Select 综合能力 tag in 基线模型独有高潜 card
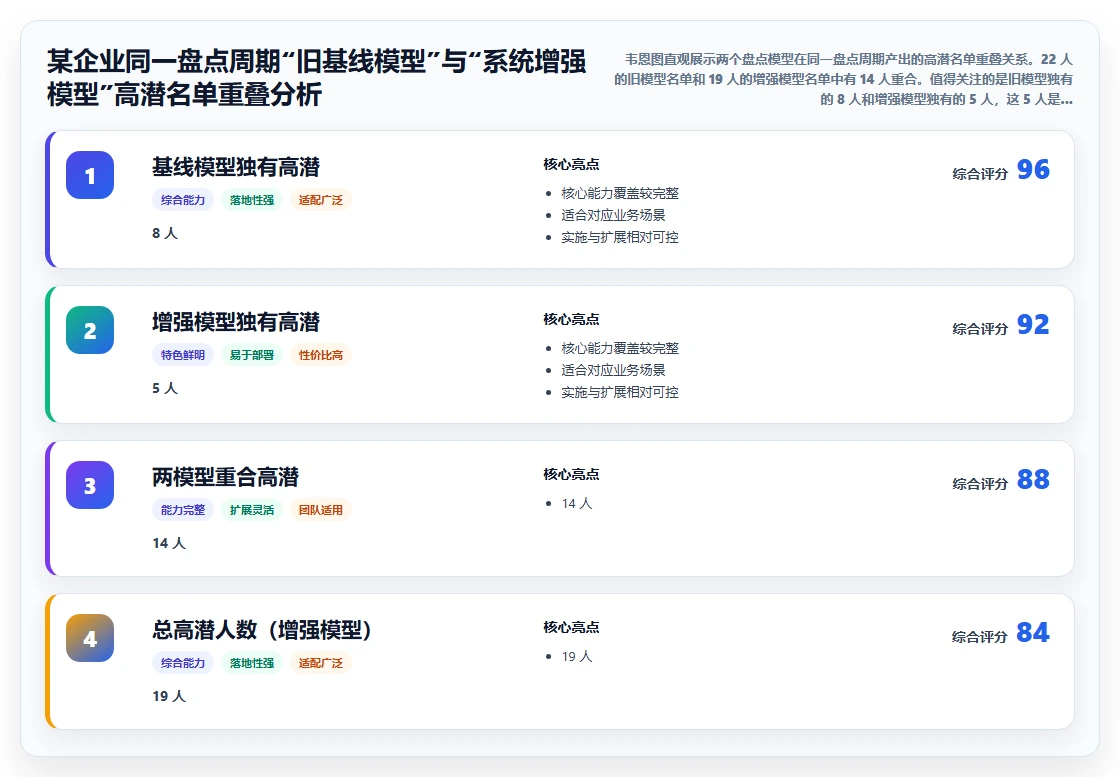Viewport: 1120px width, 777px height. pyautogui.click(x=183, y=200)
